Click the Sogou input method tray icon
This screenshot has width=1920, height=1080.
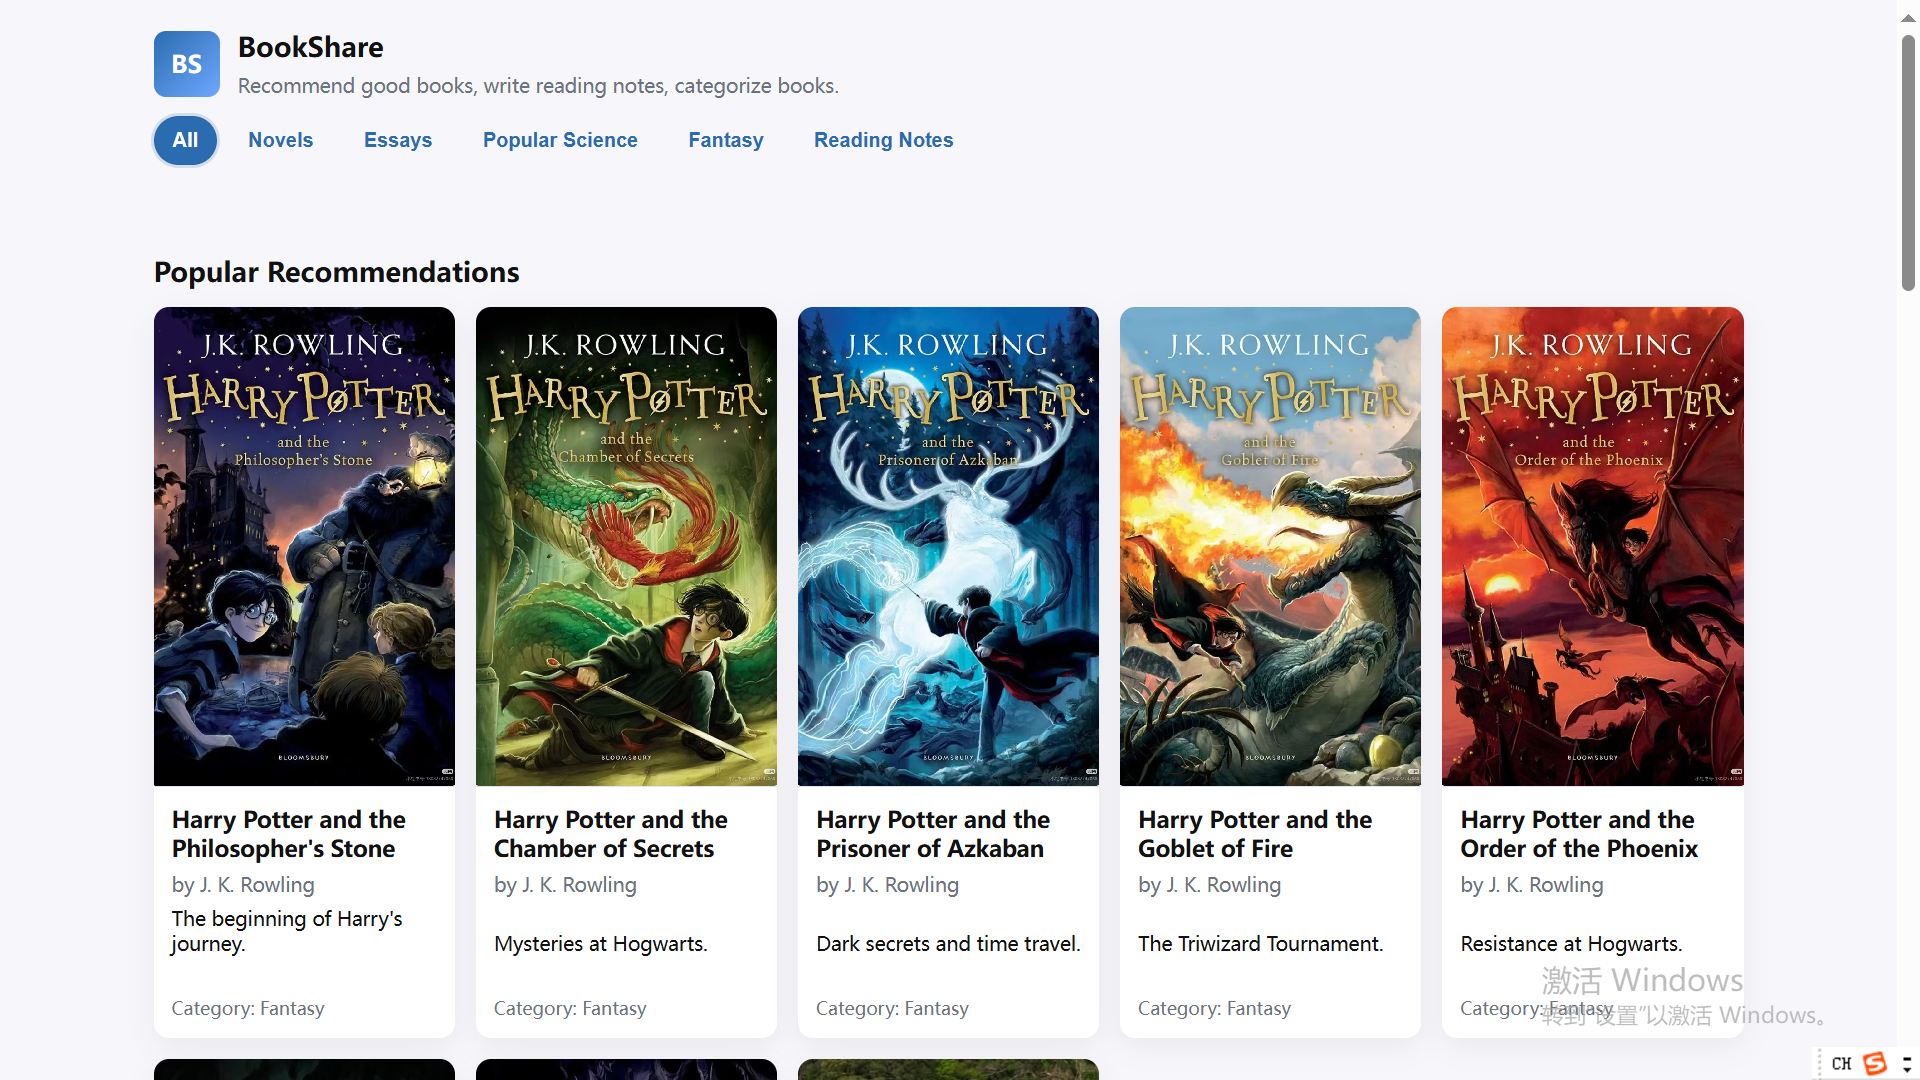click(x=1875, y=1063)
